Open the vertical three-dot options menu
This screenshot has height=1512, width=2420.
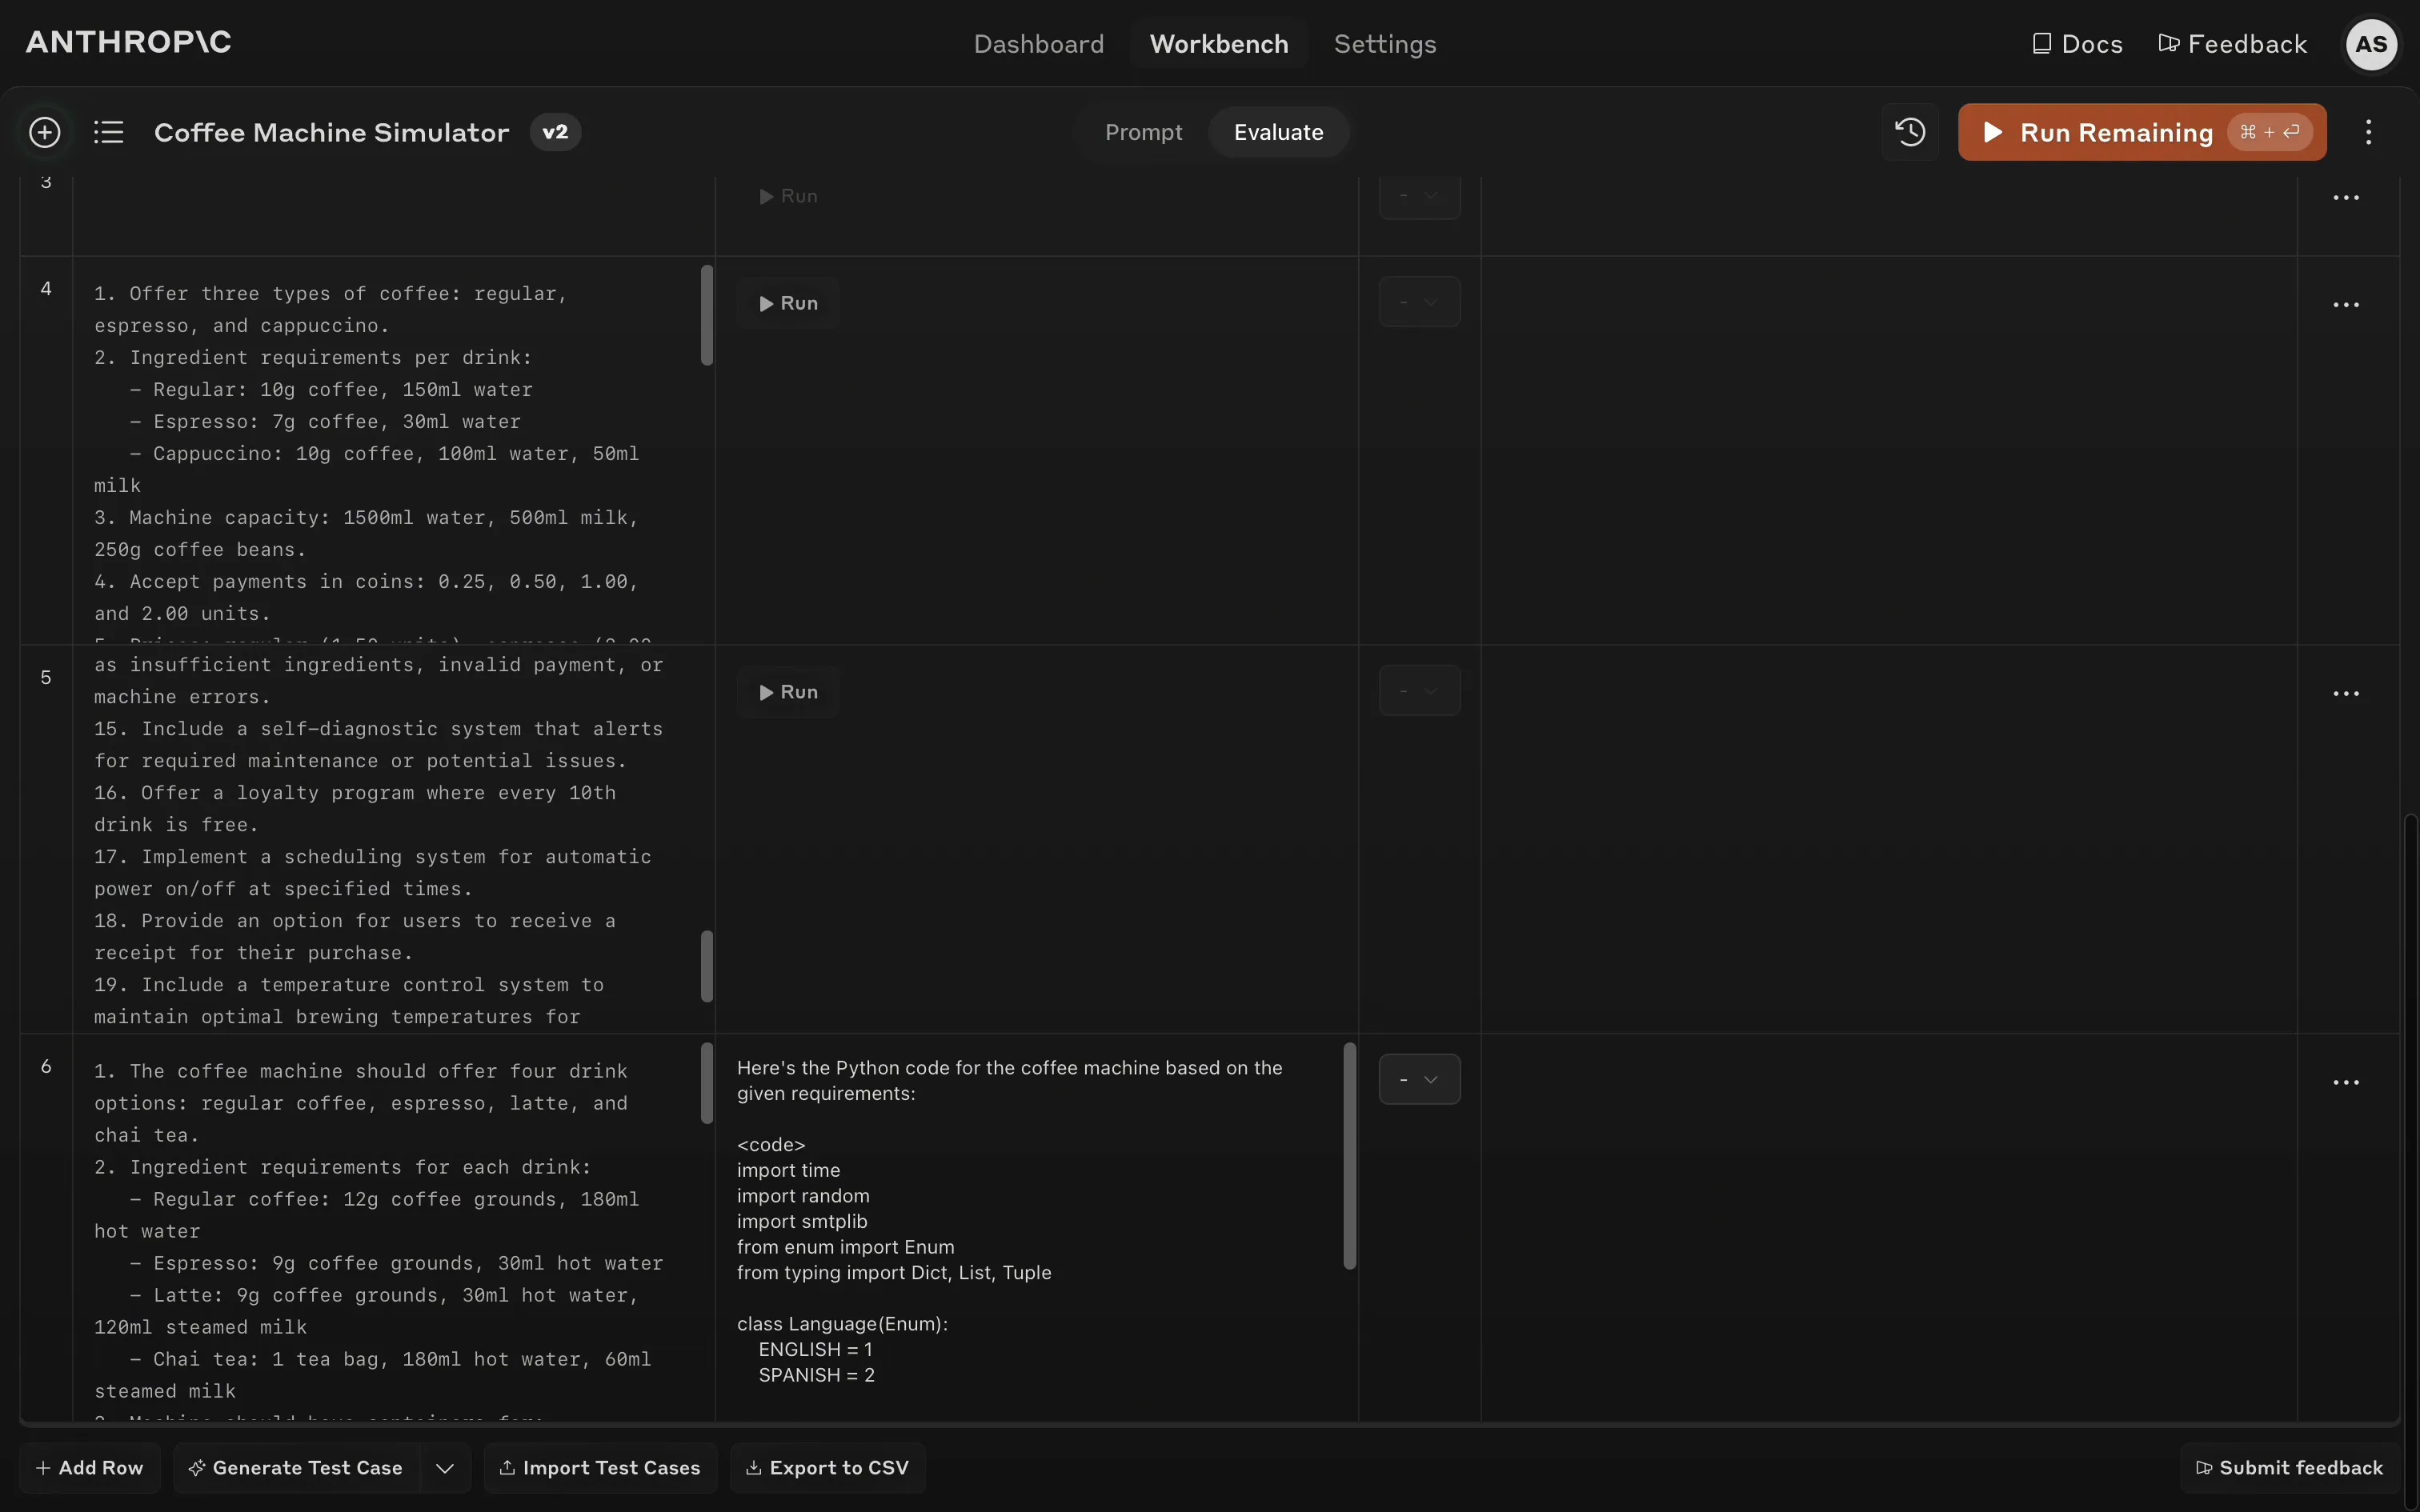click(x=2368, y=132)
